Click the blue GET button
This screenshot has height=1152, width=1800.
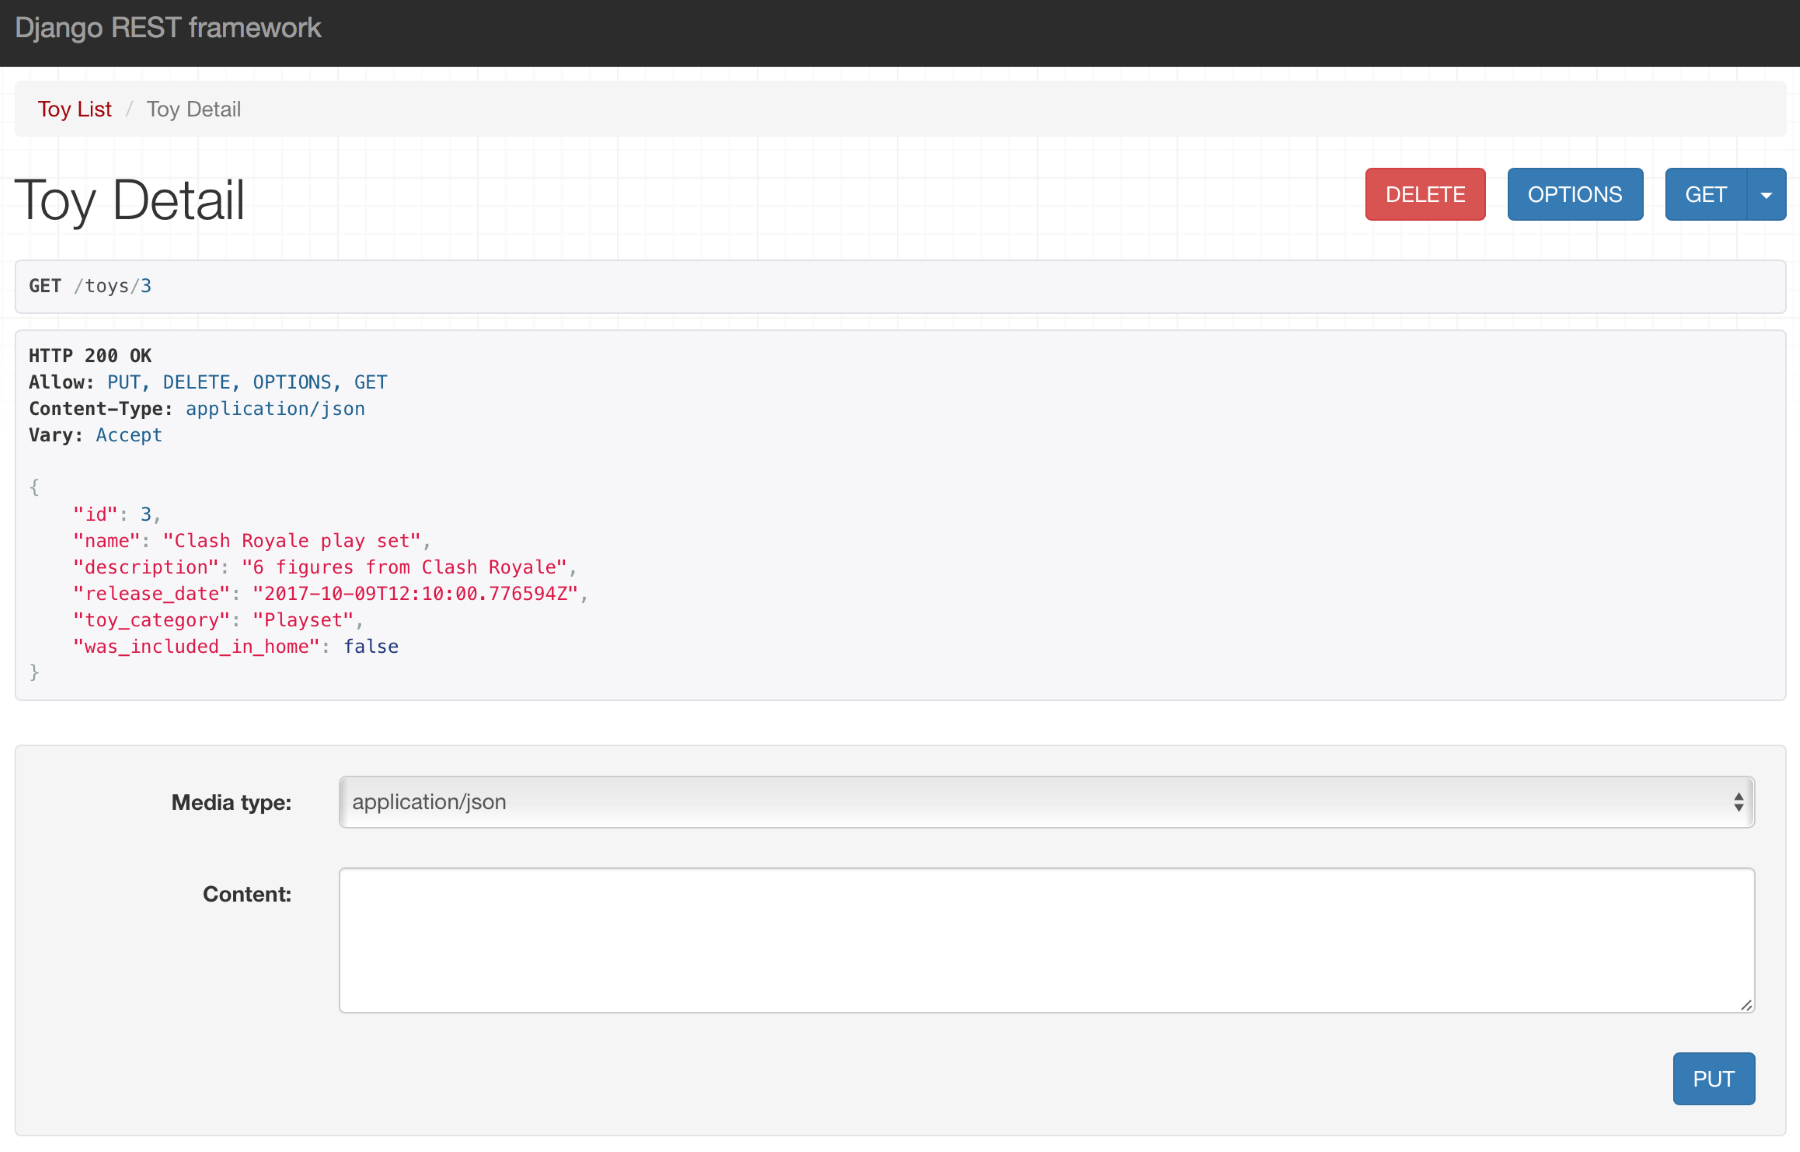[1705, 194]
